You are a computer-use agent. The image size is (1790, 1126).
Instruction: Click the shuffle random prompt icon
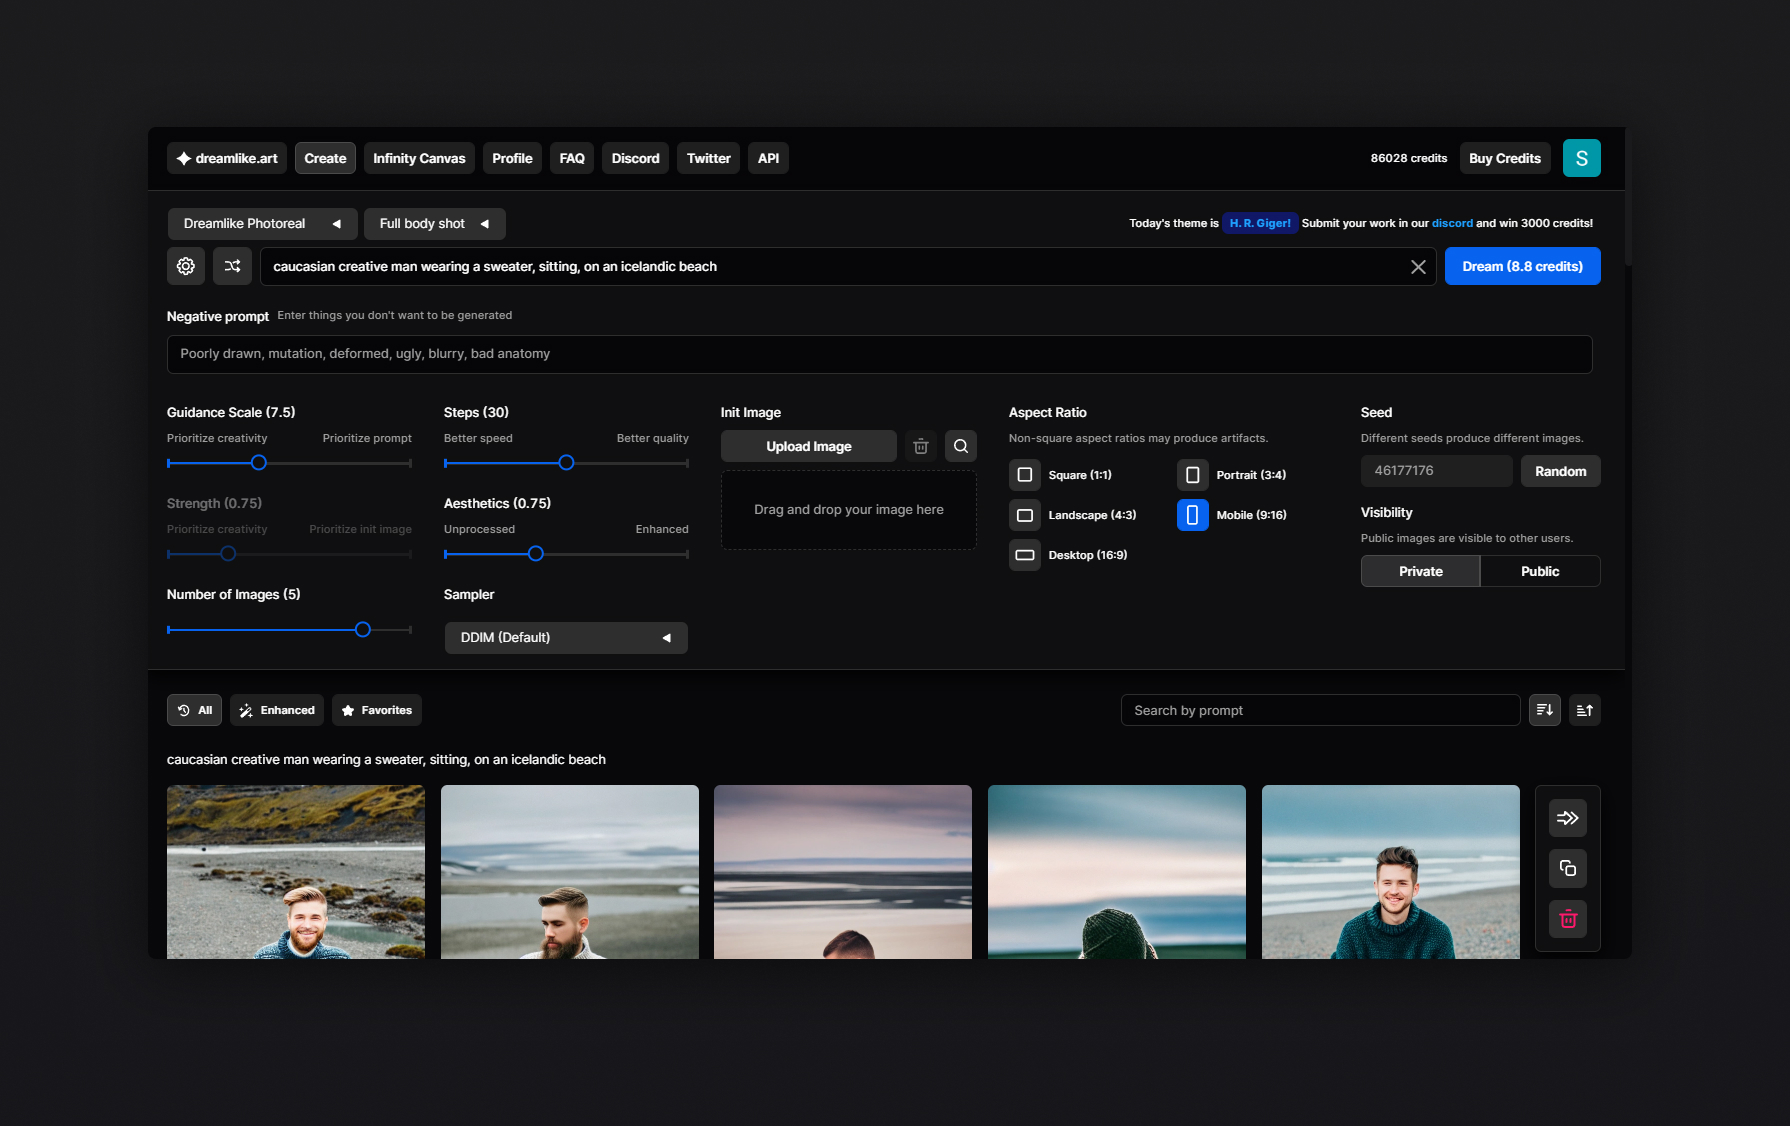click(232, 266)
